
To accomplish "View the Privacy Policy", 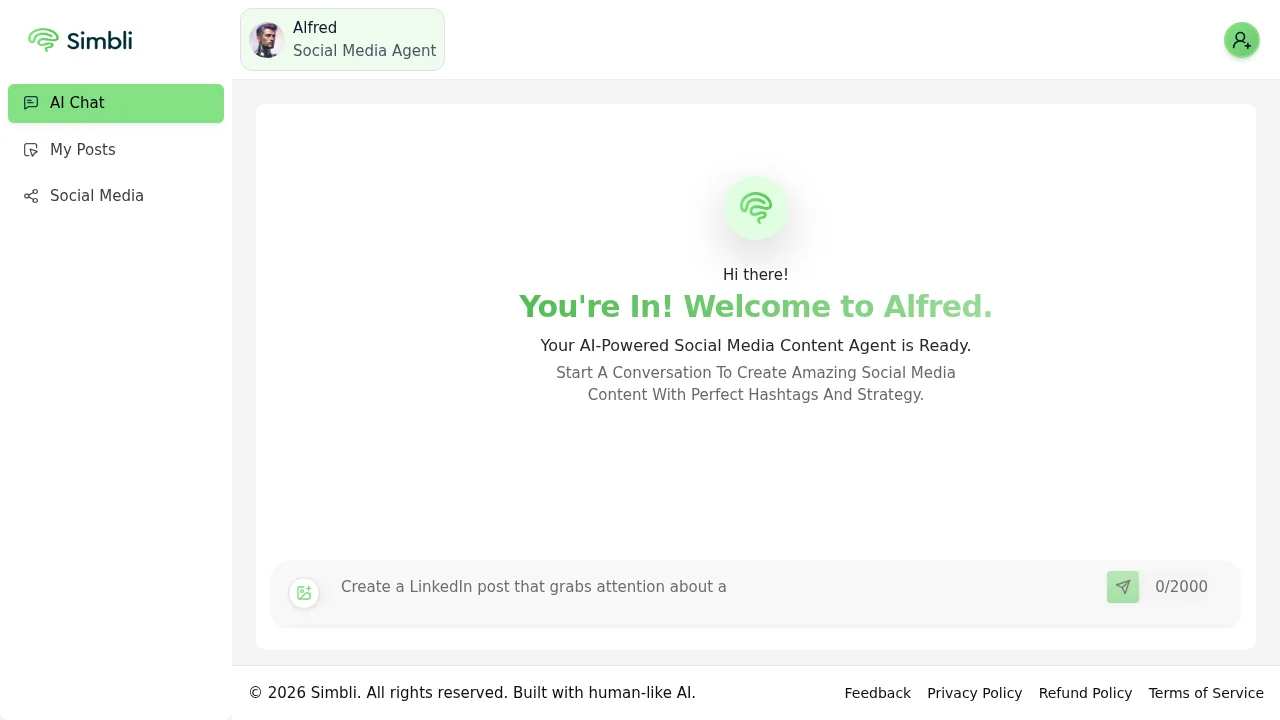I will pos(974,693).
